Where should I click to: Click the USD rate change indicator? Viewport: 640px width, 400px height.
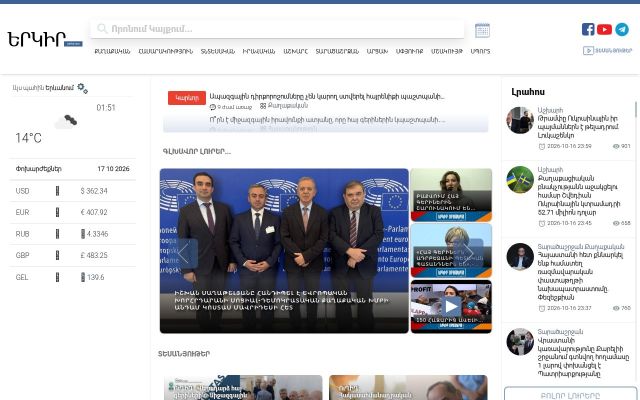[57, 191]
